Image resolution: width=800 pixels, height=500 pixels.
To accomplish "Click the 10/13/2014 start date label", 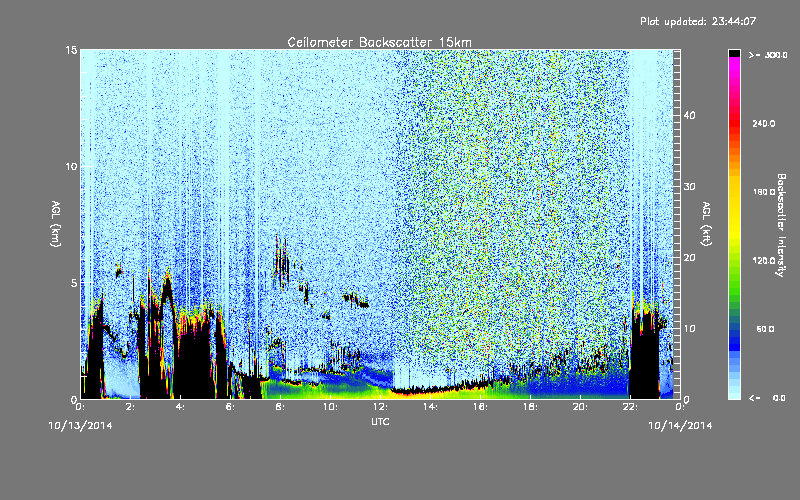I will [x=81, y=426].
